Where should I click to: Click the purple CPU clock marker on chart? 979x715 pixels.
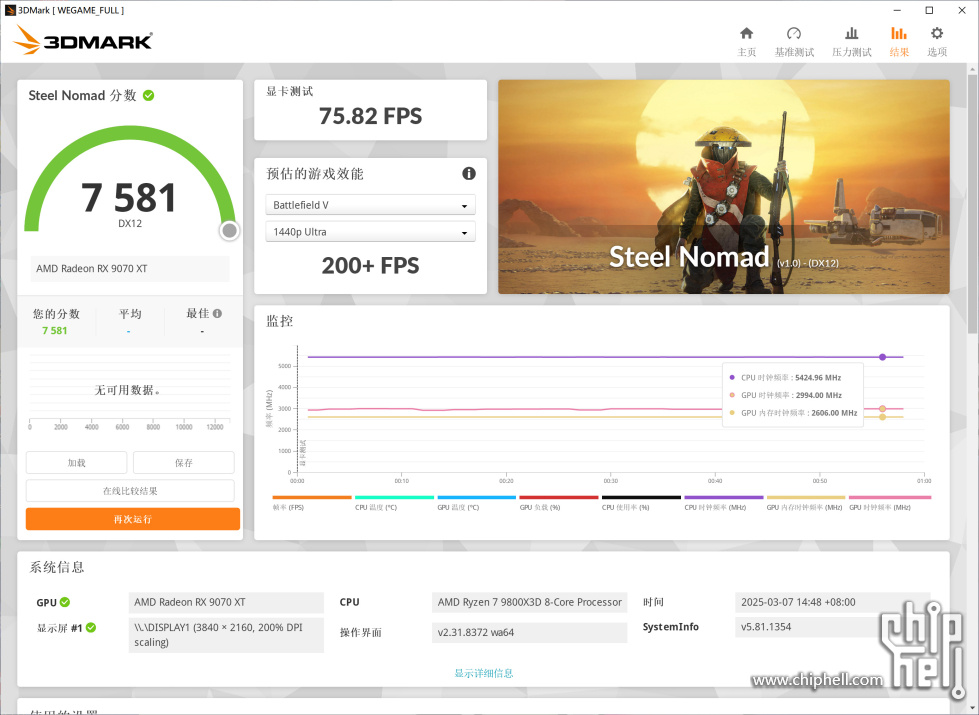[x=882, y=357]
